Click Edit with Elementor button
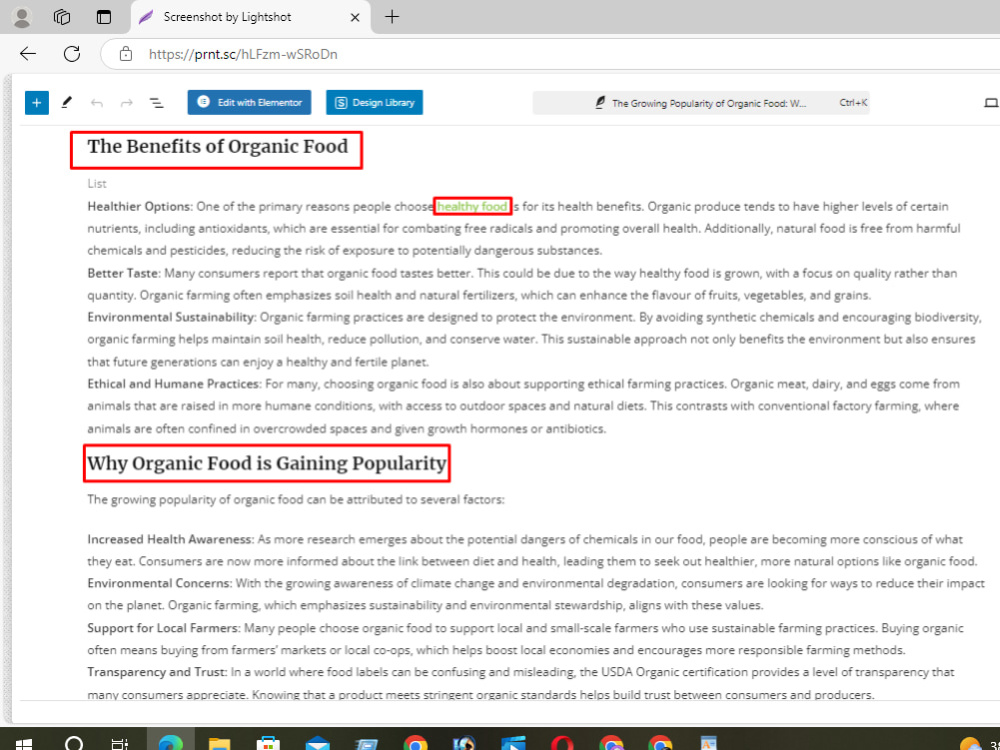This screenshot has height=750, width=1000. click(x=249, y=103)
